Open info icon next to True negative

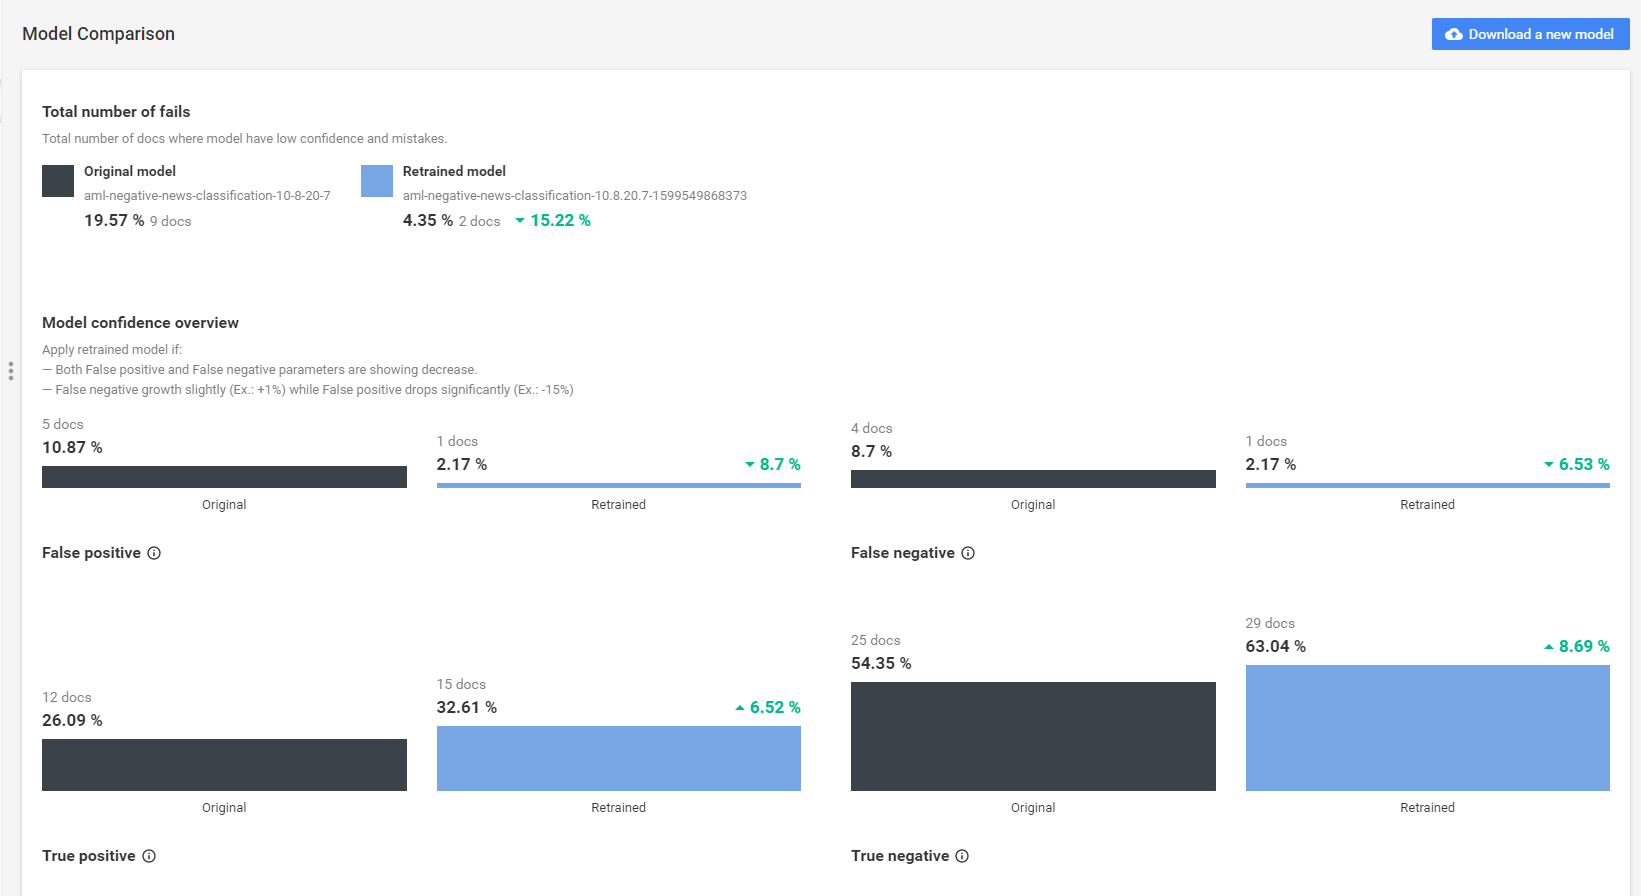pyautogui.click(x=962, y=856)
